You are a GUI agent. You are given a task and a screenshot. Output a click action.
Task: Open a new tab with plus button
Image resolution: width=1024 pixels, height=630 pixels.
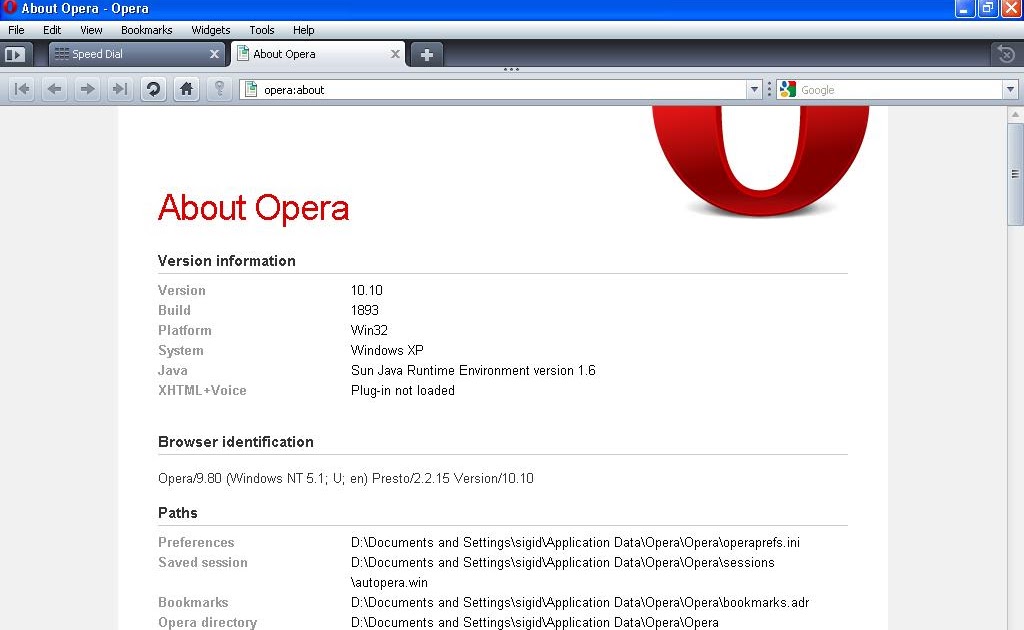click(426, 55)
